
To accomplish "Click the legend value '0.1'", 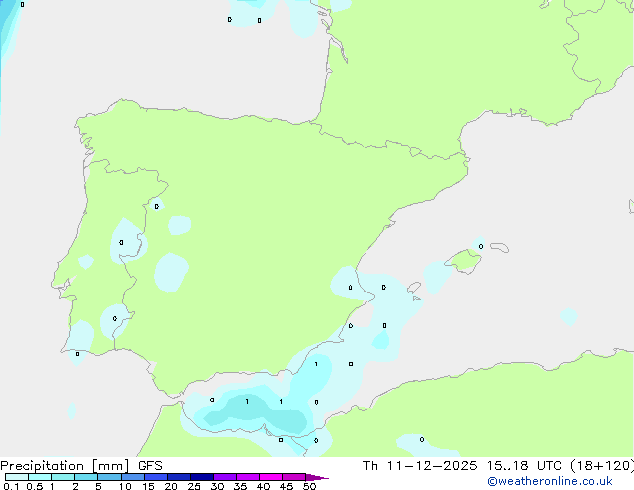I will (x=11, y=486).
